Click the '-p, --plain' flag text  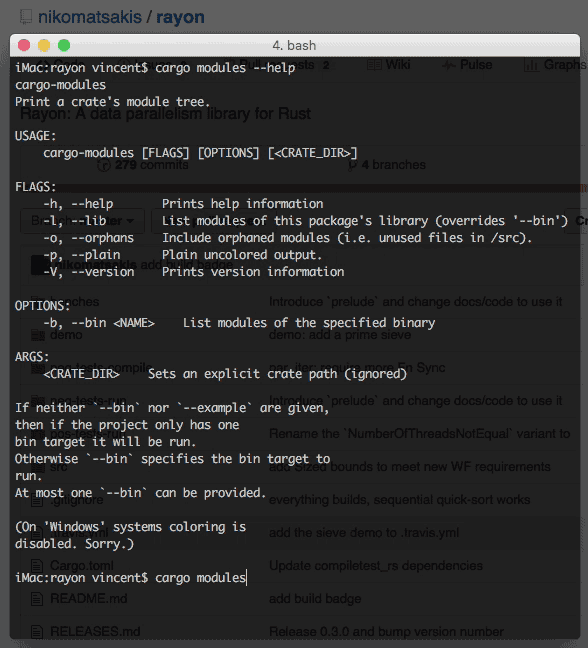pyautogui.click(x=81, y=255)
